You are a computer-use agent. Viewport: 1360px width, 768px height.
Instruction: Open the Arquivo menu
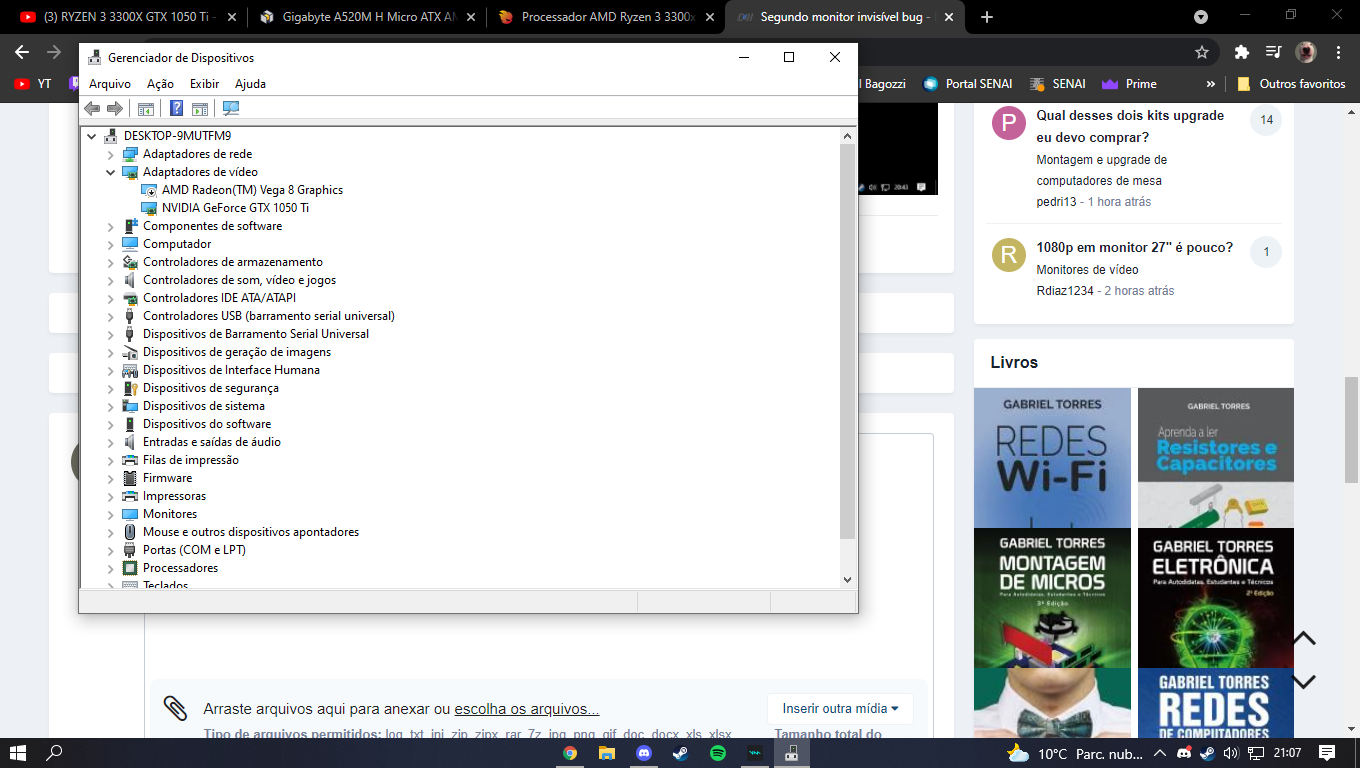110,84
